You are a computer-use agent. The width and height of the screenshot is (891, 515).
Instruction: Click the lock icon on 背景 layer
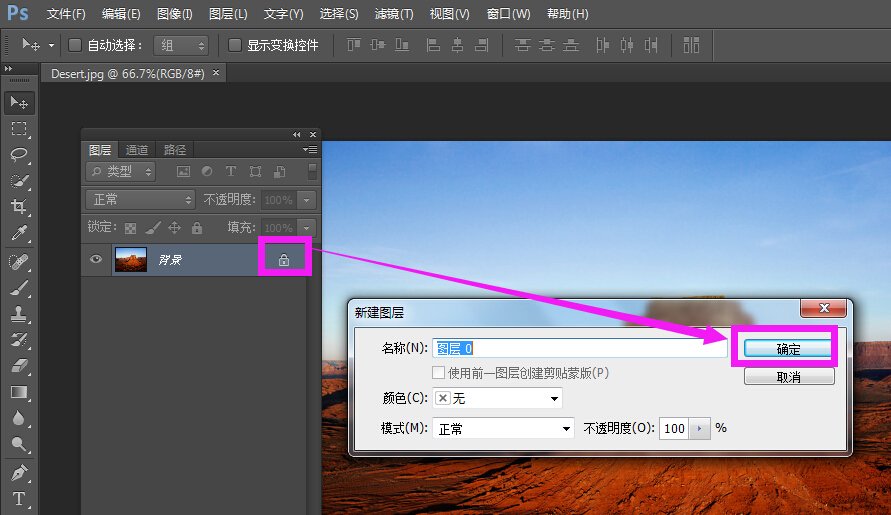pos(284,260)
